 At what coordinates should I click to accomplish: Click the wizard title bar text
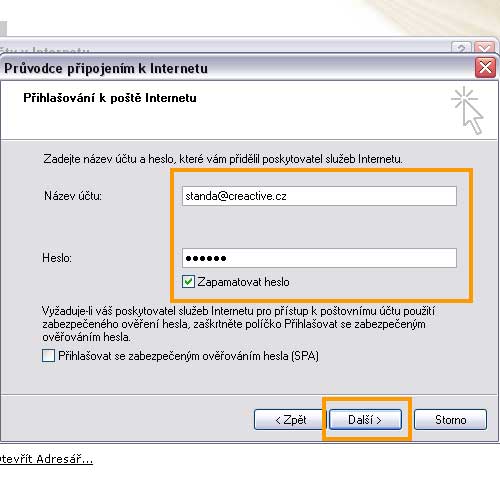tap(106, 68)
